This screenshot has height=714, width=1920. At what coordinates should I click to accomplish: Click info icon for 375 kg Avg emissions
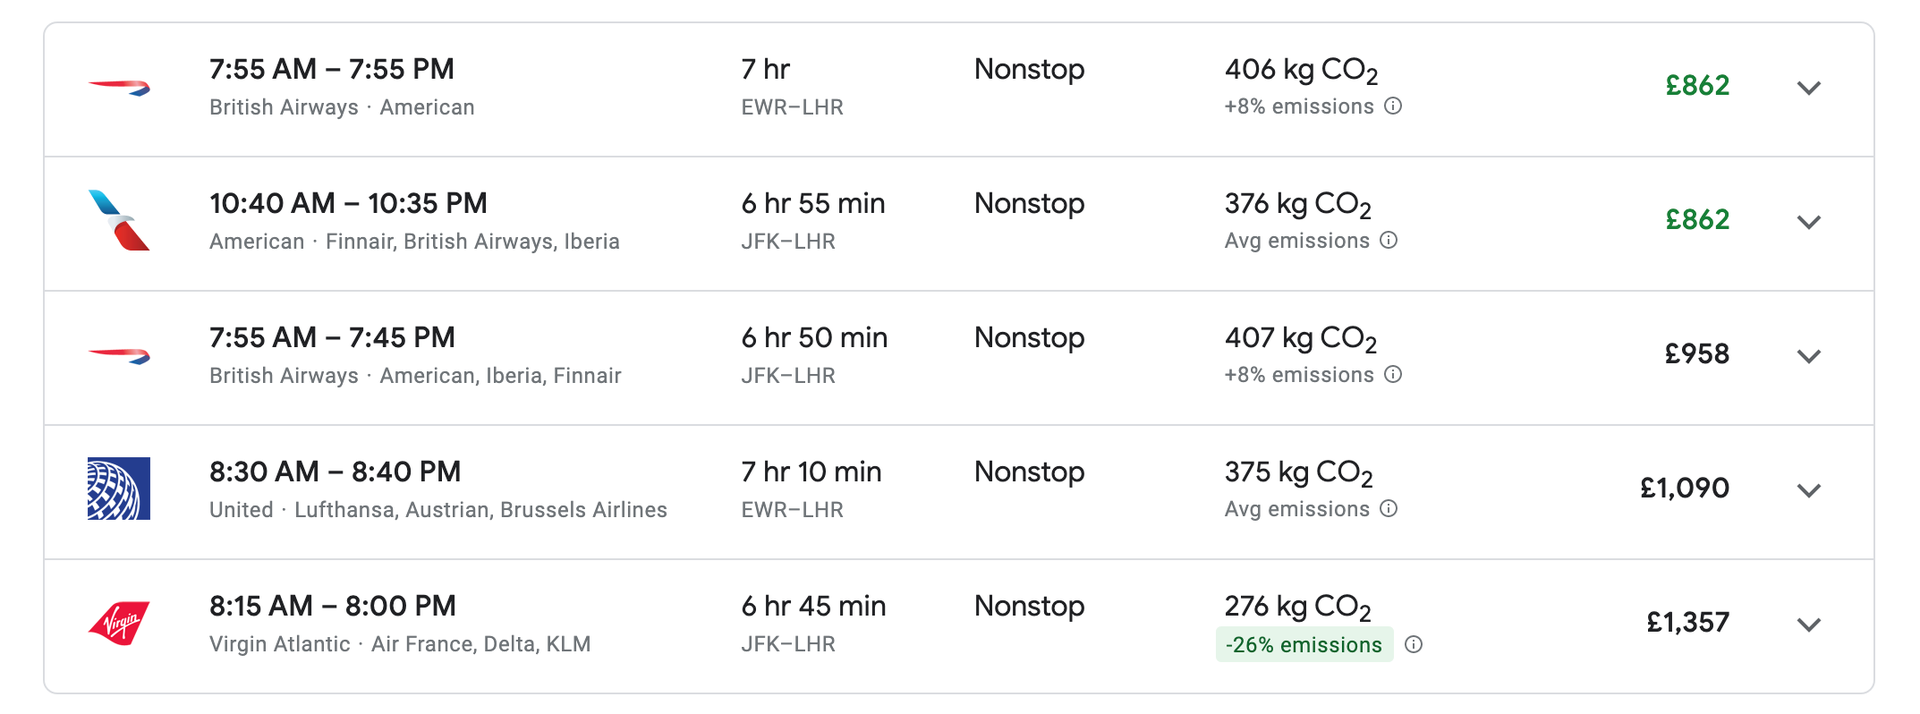tap(1389, 508)
